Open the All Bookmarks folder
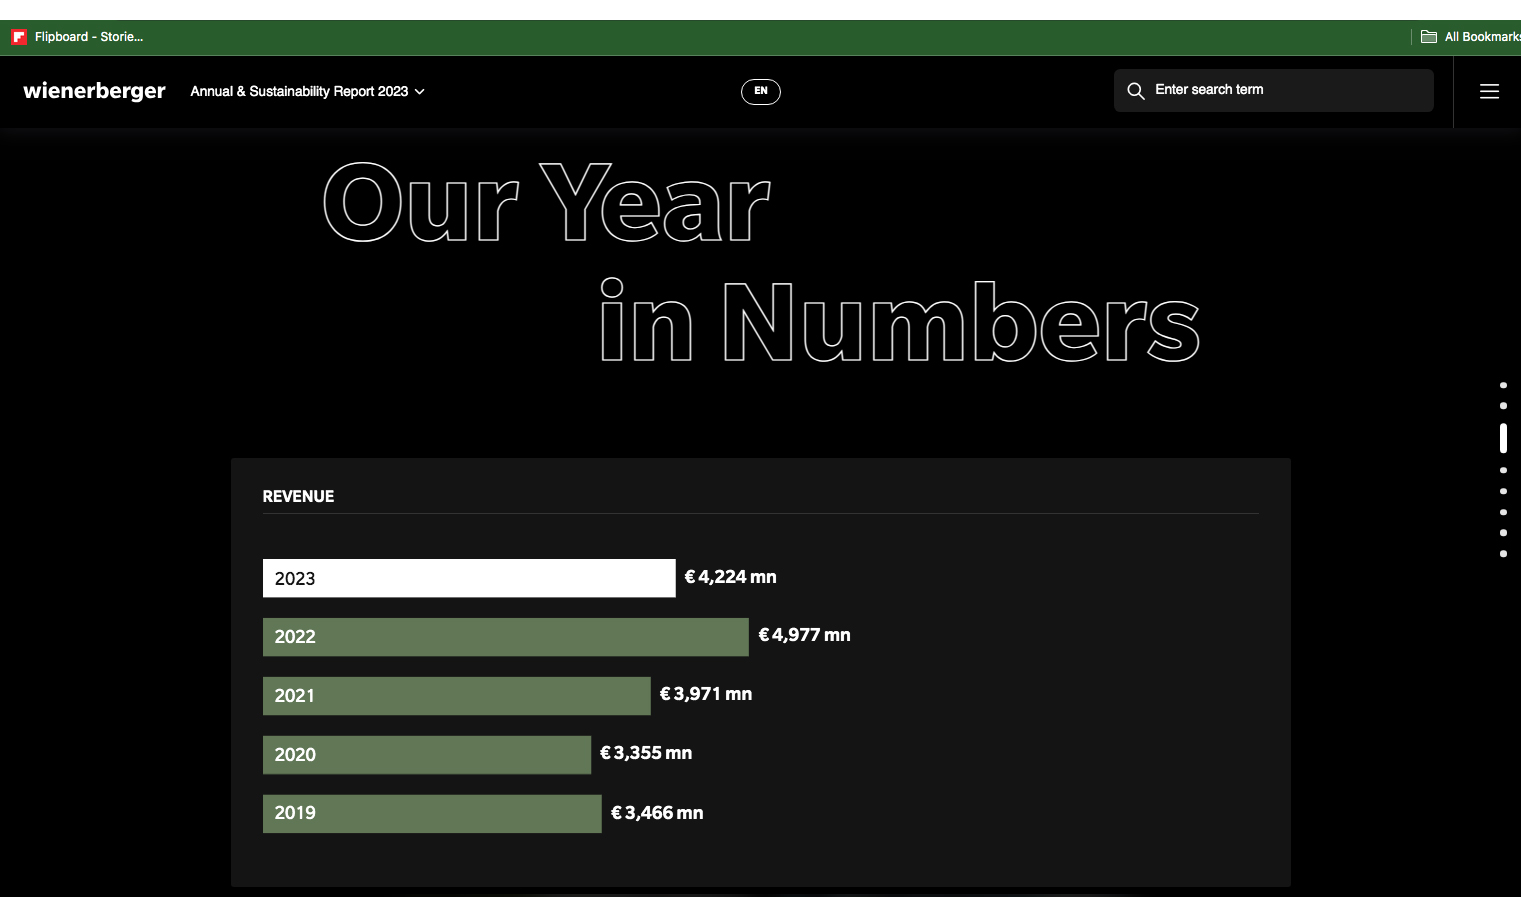 point(1471,37)
